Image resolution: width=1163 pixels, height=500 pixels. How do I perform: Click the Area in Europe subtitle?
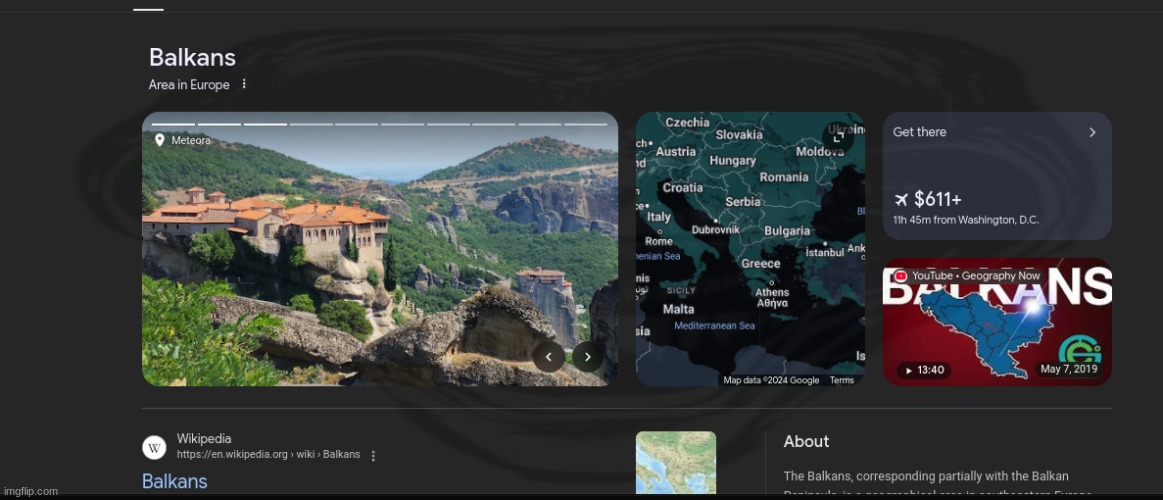click(x=189, y=85)
